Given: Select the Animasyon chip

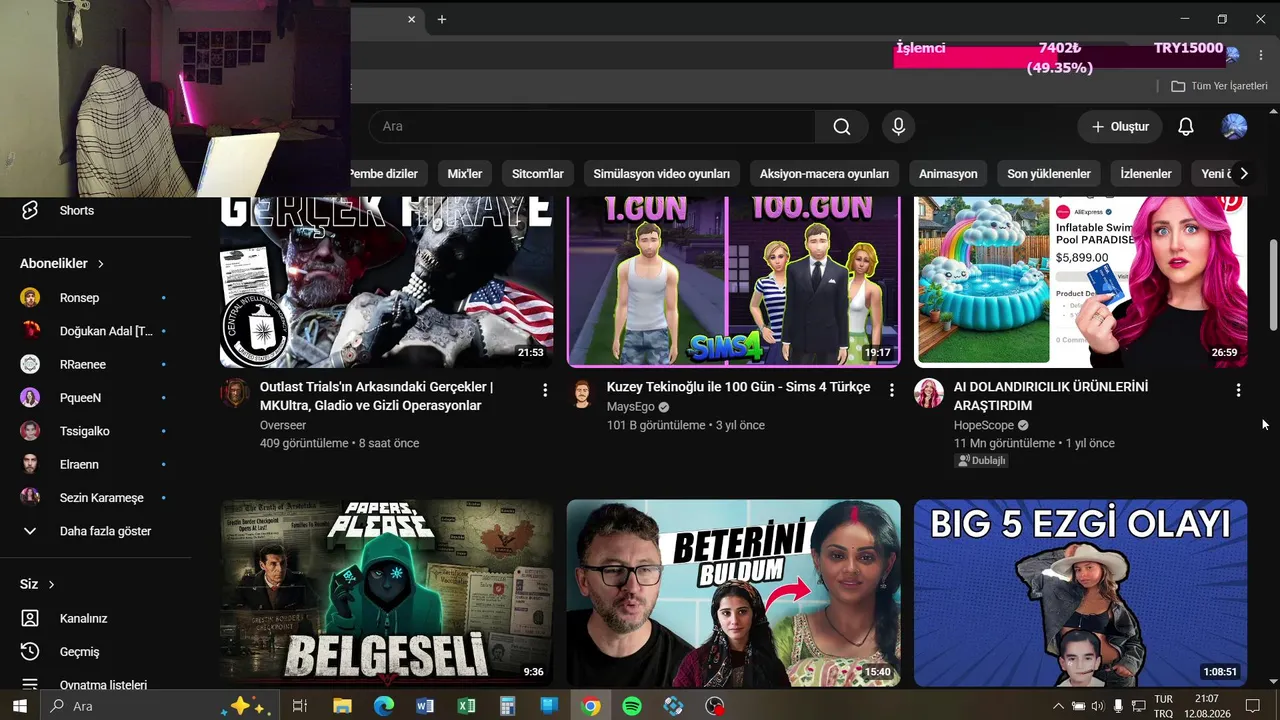Looking at the screenshot, I should tap(948, 174).
